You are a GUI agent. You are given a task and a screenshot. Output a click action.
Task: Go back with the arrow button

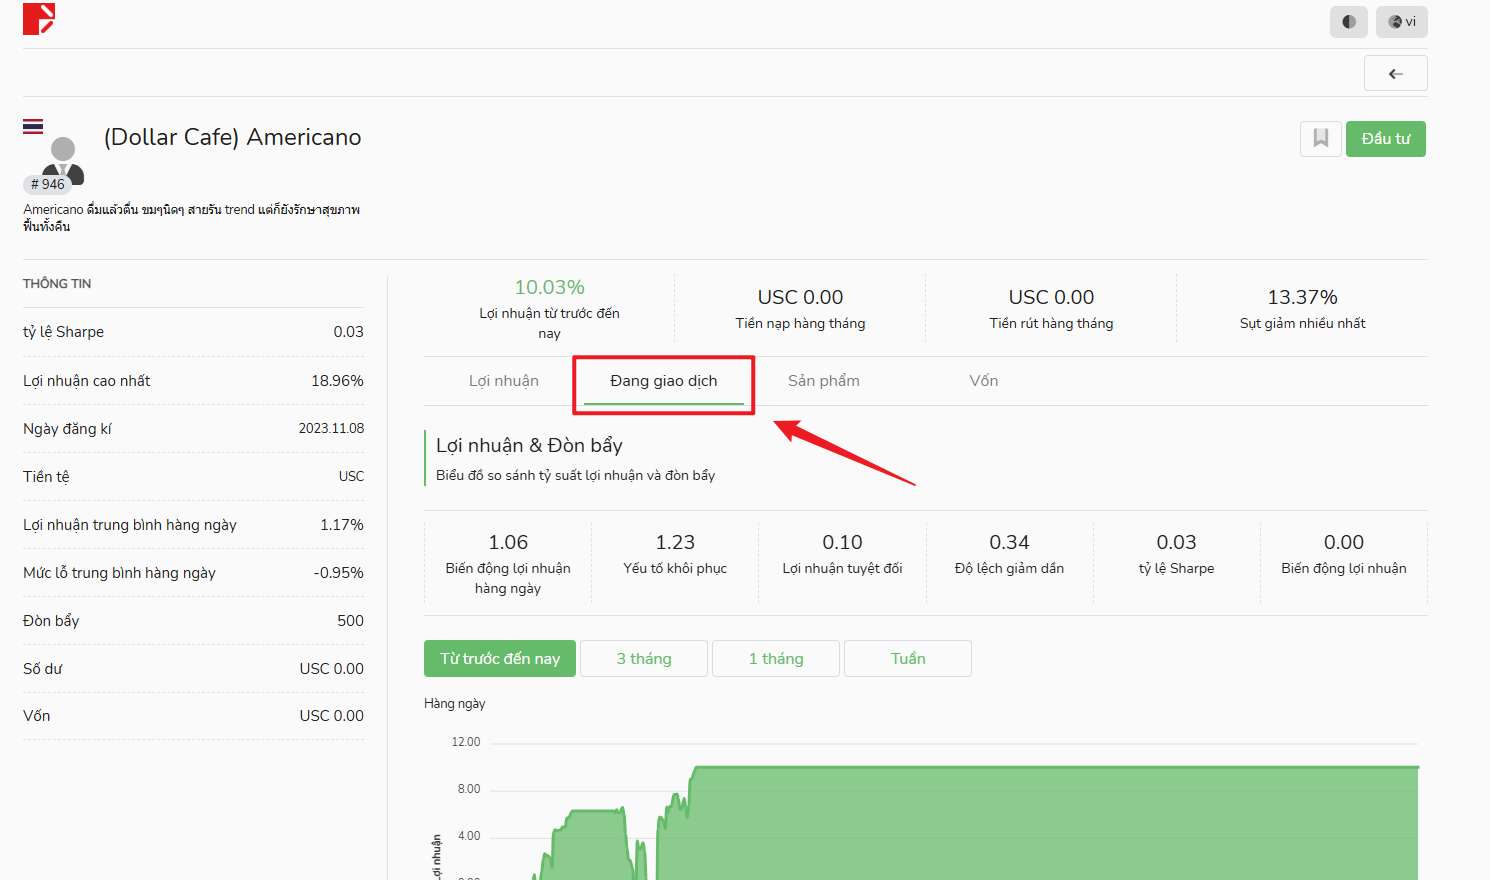pyautogui.click(x=1395, y=73)
